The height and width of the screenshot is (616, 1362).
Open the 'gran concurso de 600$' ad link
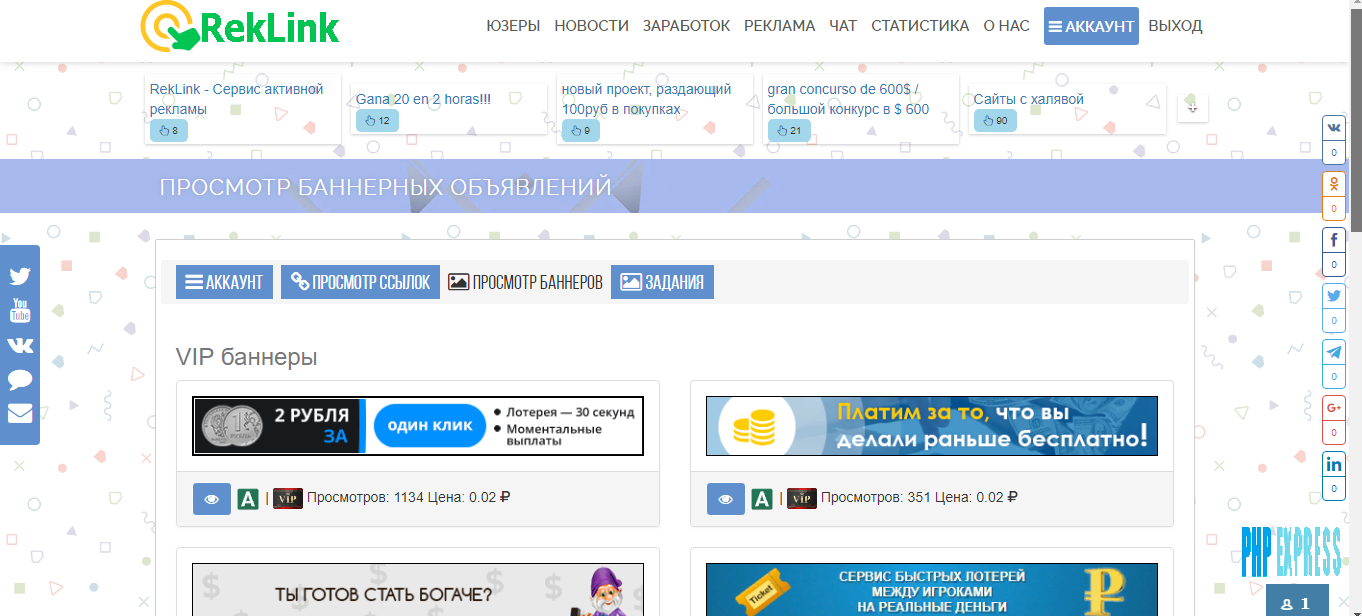tap(848, 99)
